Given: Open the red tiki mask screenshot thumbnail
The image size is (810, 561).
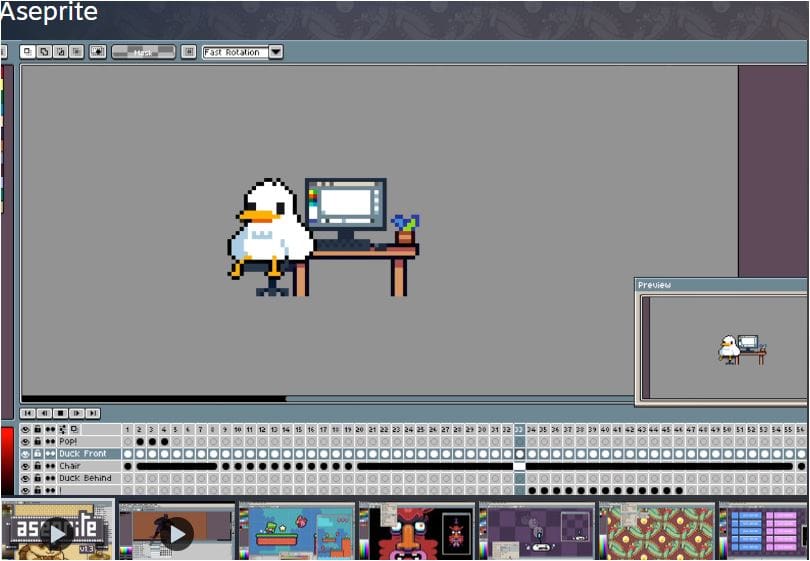Looking at the screenshot, I should pos(416,532).
